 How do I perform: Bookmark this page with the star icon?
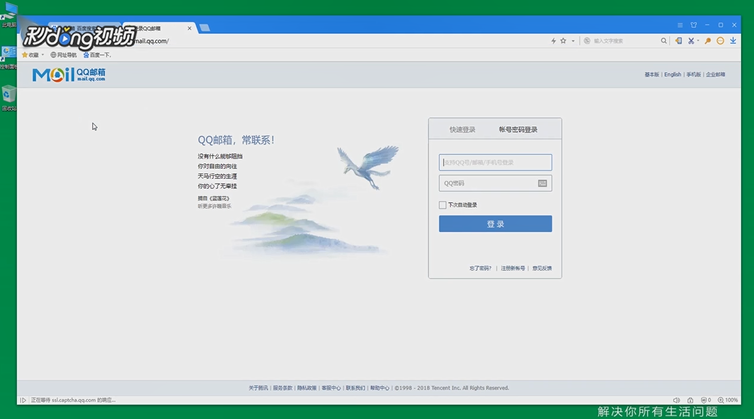click(563, 41)
